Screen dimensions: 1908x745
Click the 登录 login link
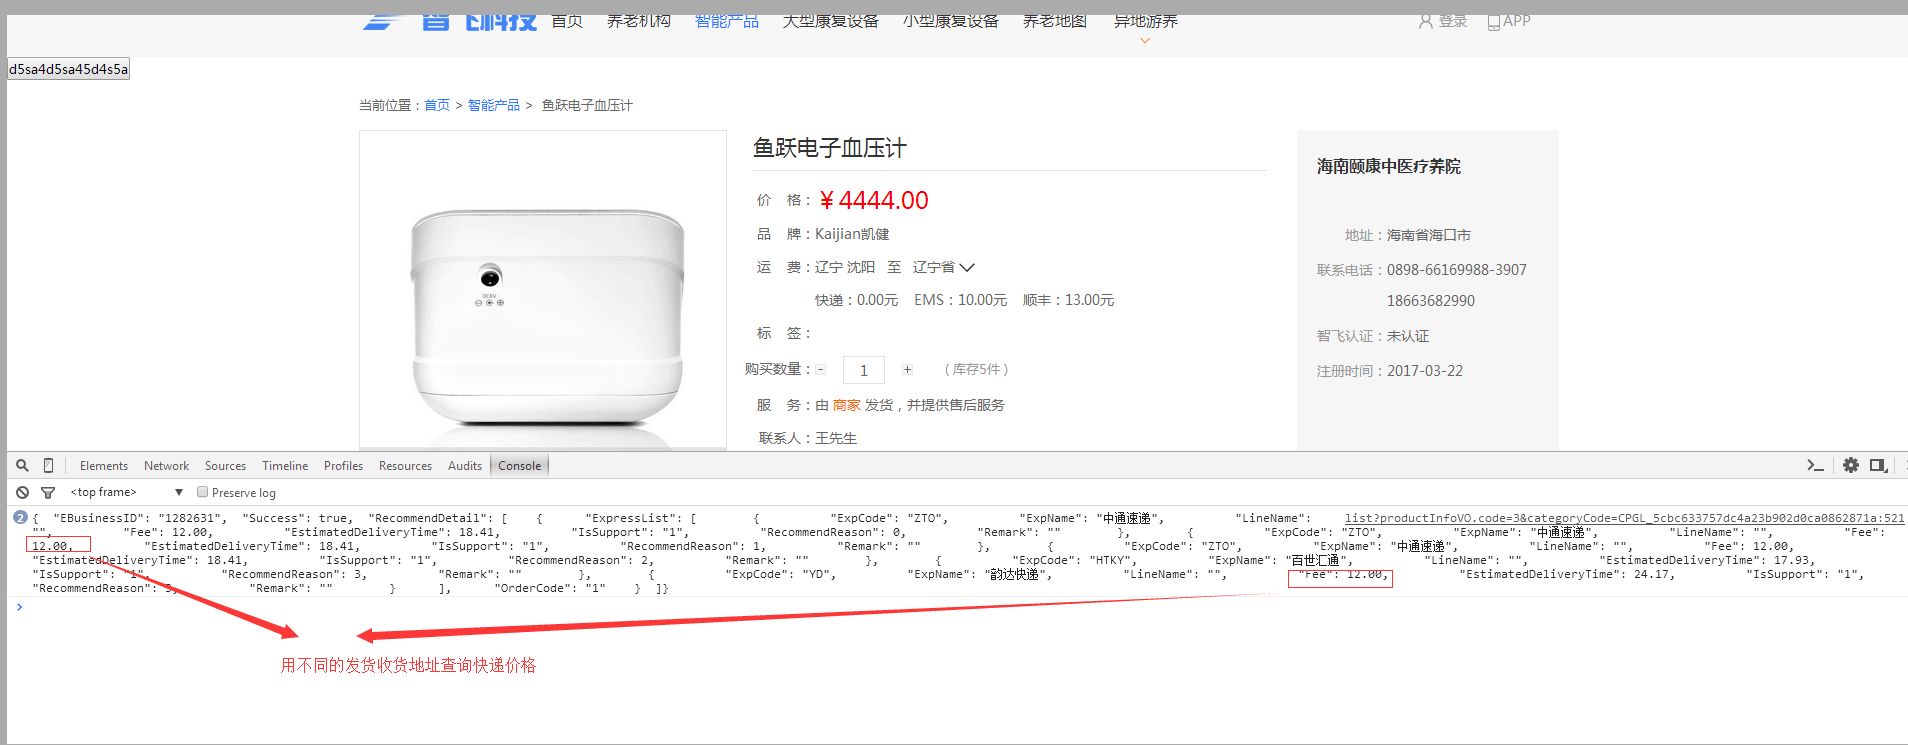click(x=1452, y=21)
